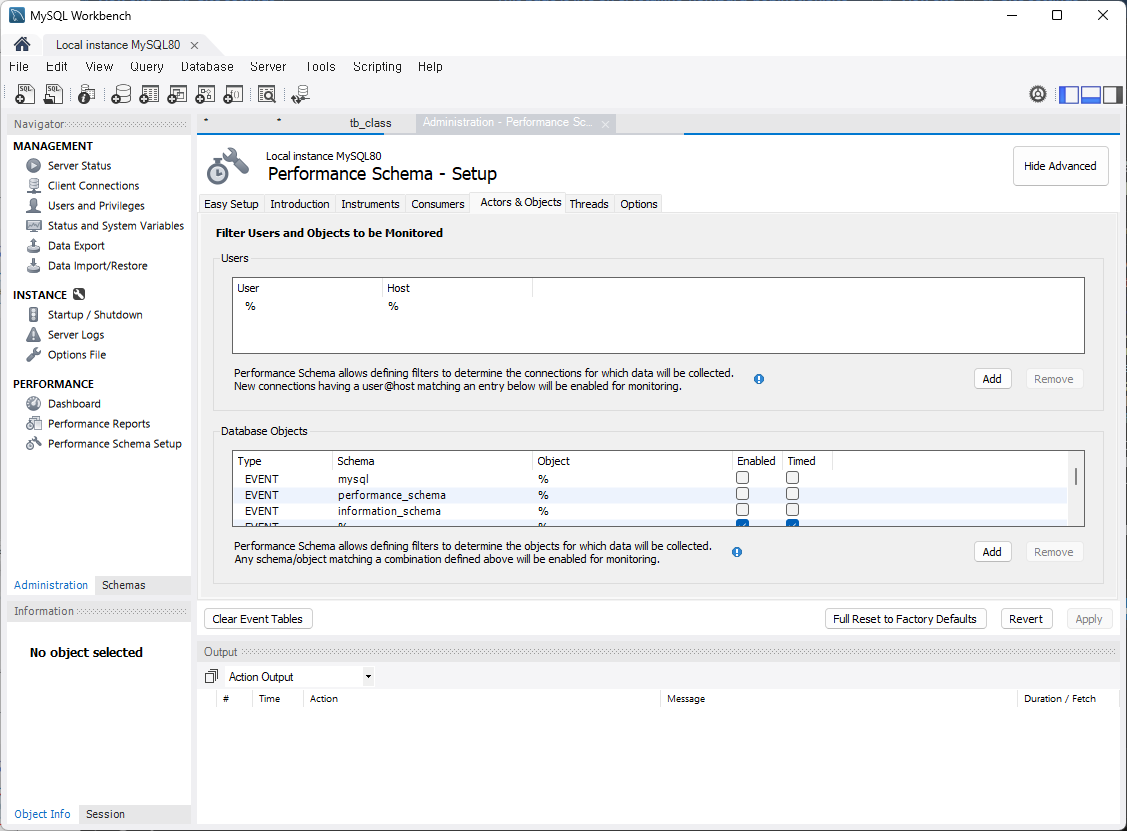Viewport: 1127px width, 831px height.
Task: Switch to the Consumers tab
Action: (438, 204)
